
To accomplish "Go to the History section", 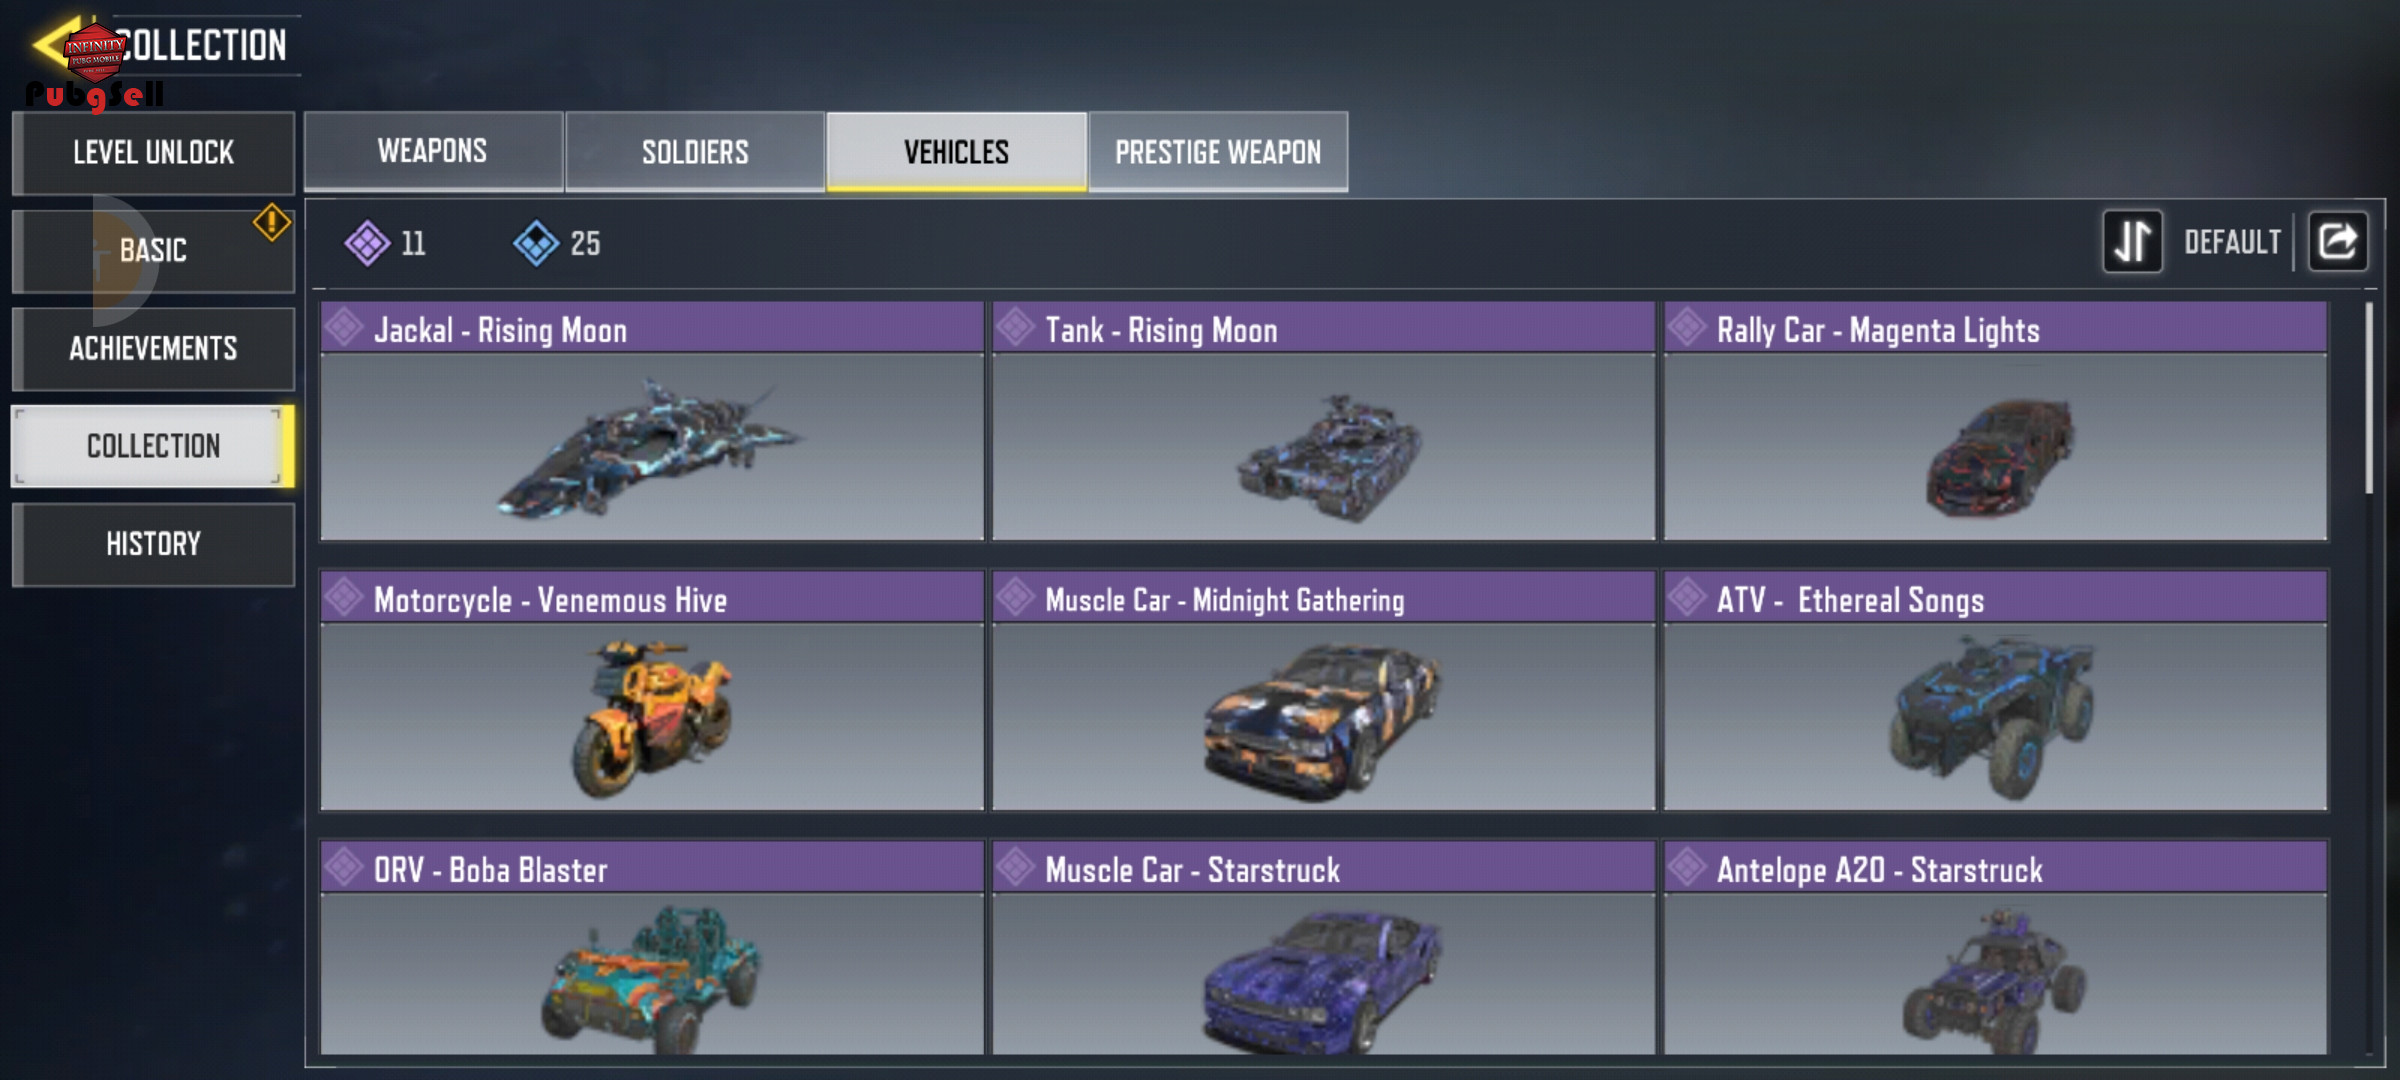I will 153,544.
